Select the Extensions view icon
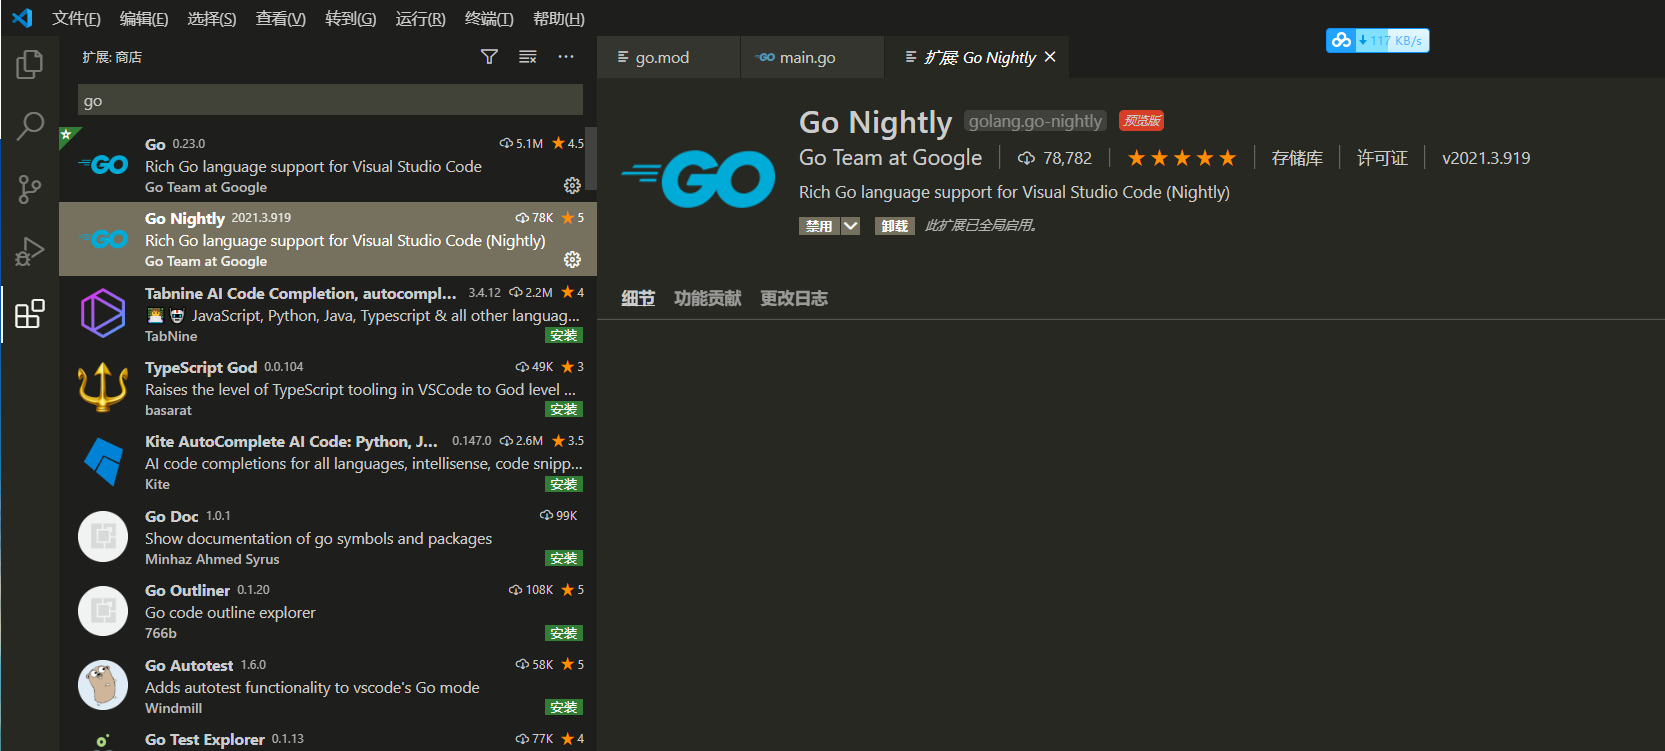 click(x=30, y=314)
